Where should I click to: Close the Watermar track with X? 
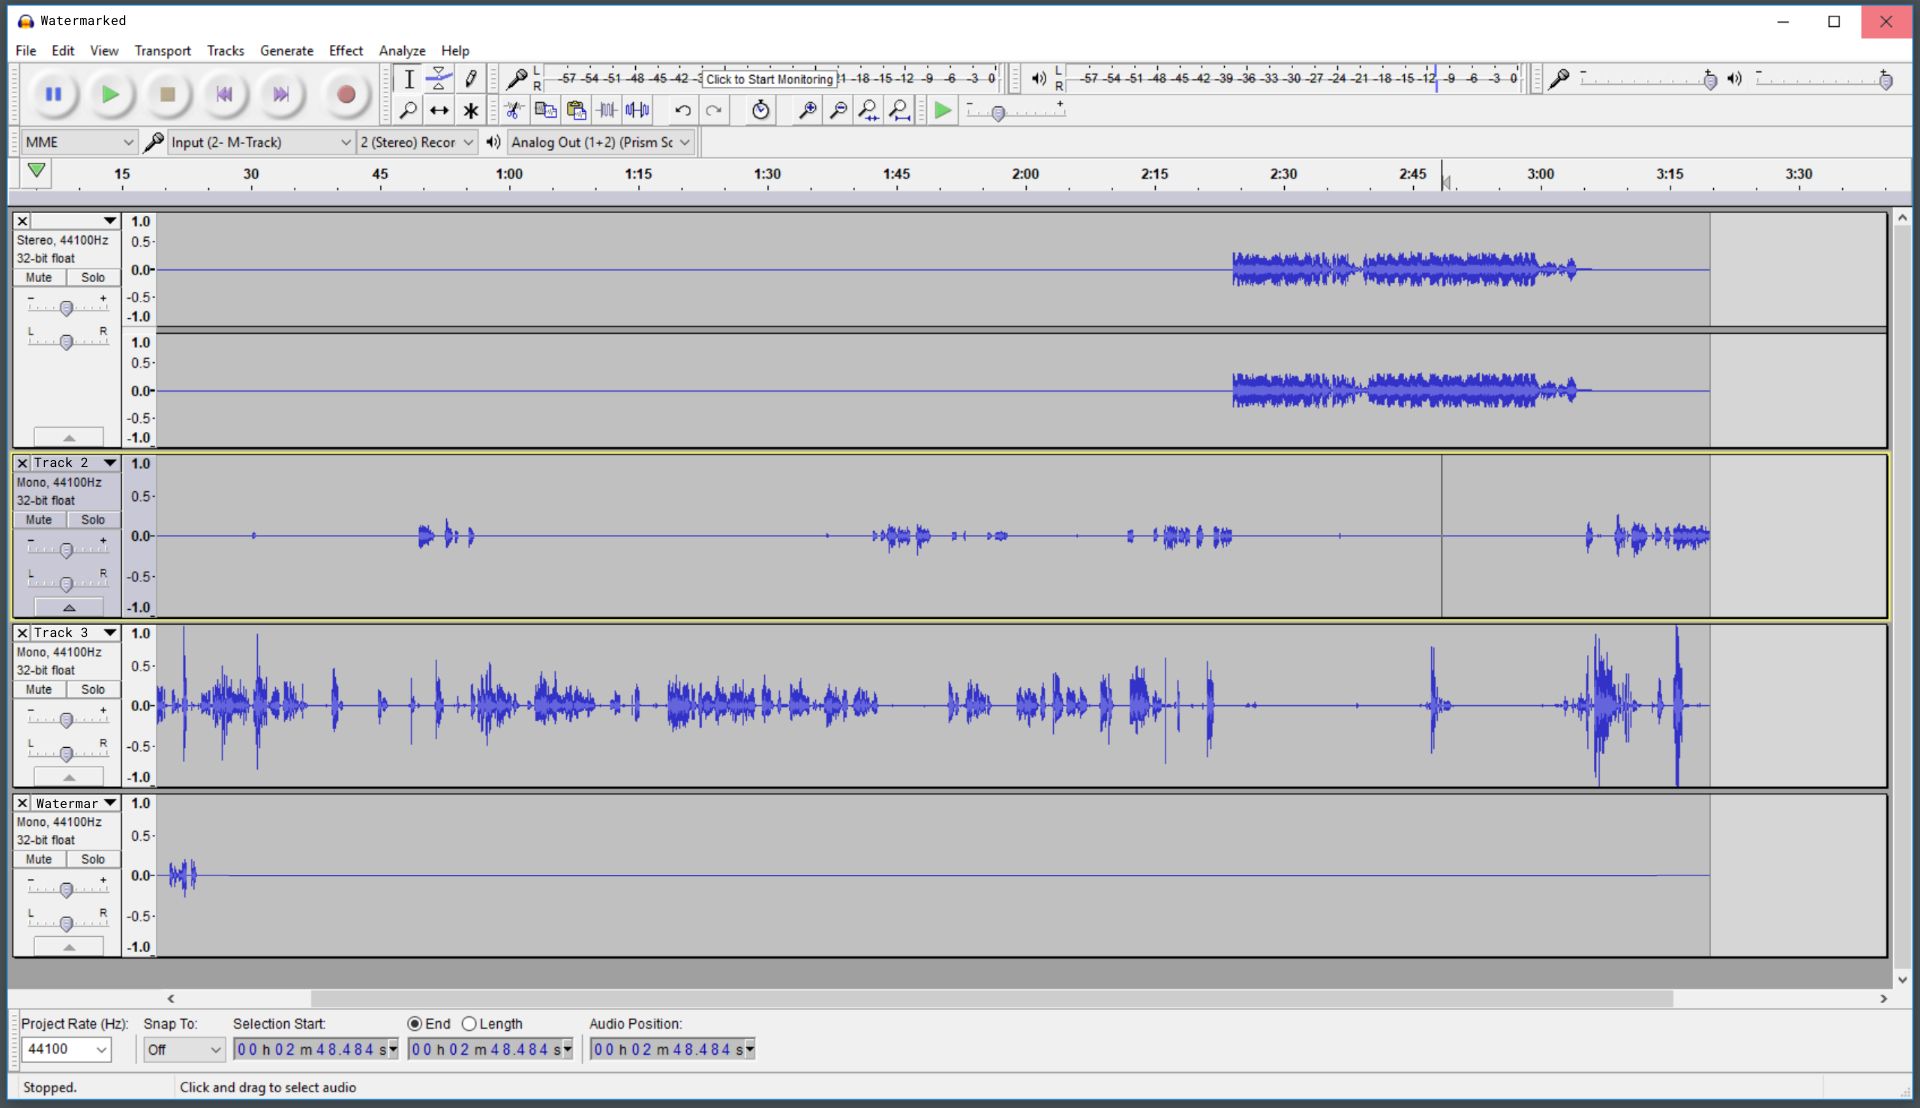22,803
